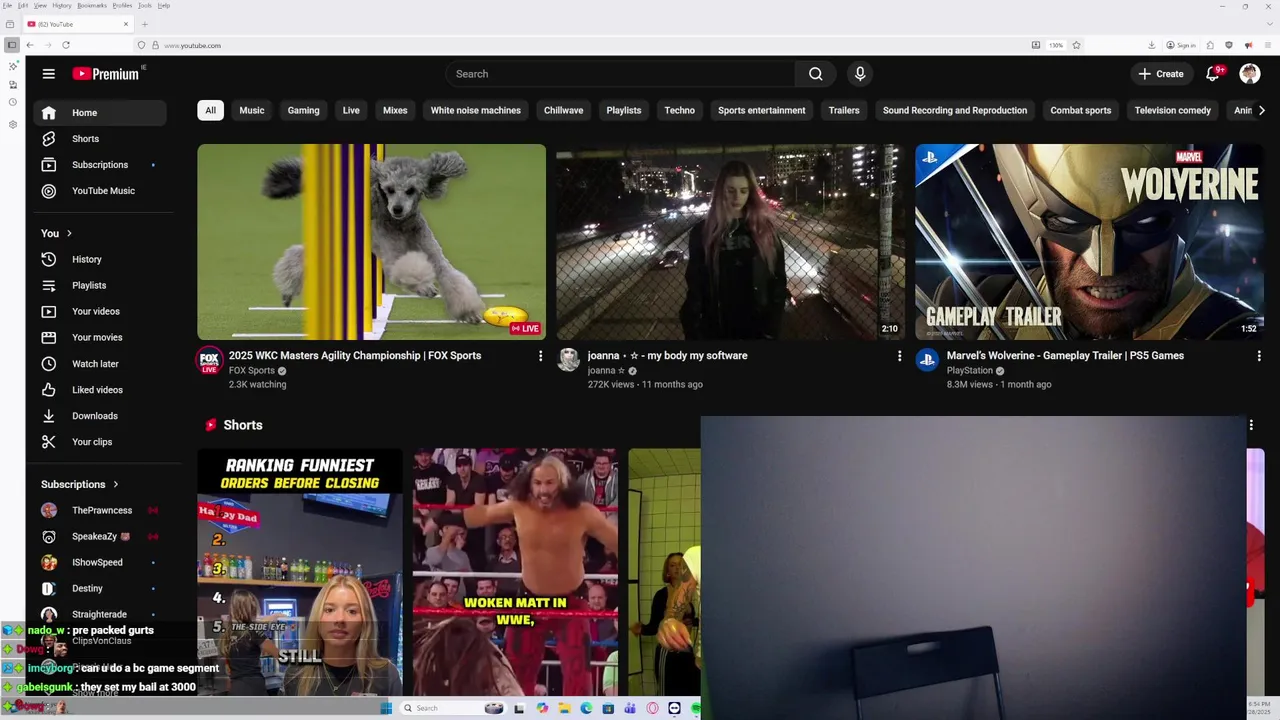Click the PlayStation channel avatar
This screenshot has height=720, width=1280.
pos(927,360)
